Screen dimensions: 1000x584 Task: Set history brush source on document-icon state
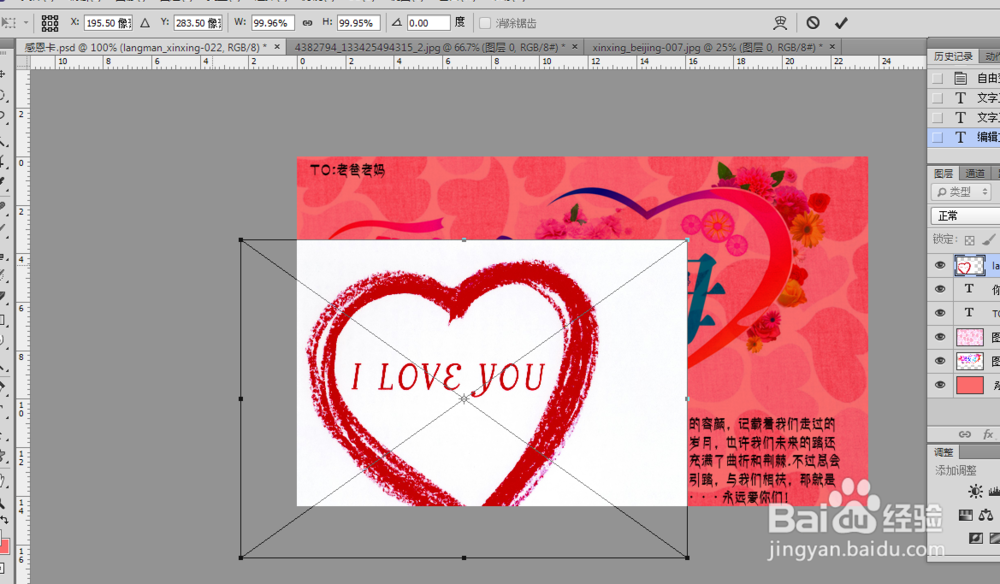pyautogui.click(x=937, y=78)
